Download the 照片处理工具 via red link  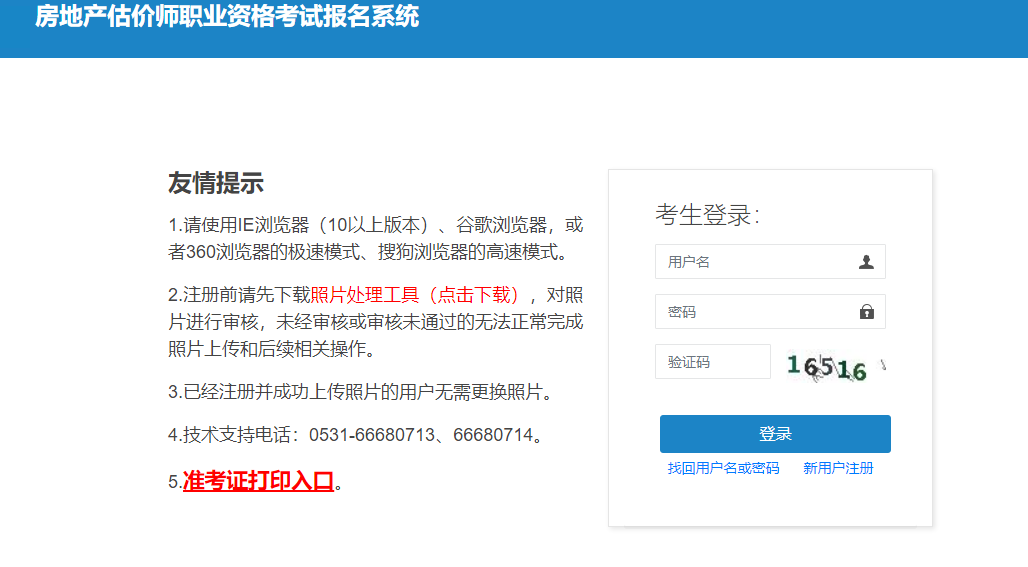pyautogui.click(x=415, y=294)
